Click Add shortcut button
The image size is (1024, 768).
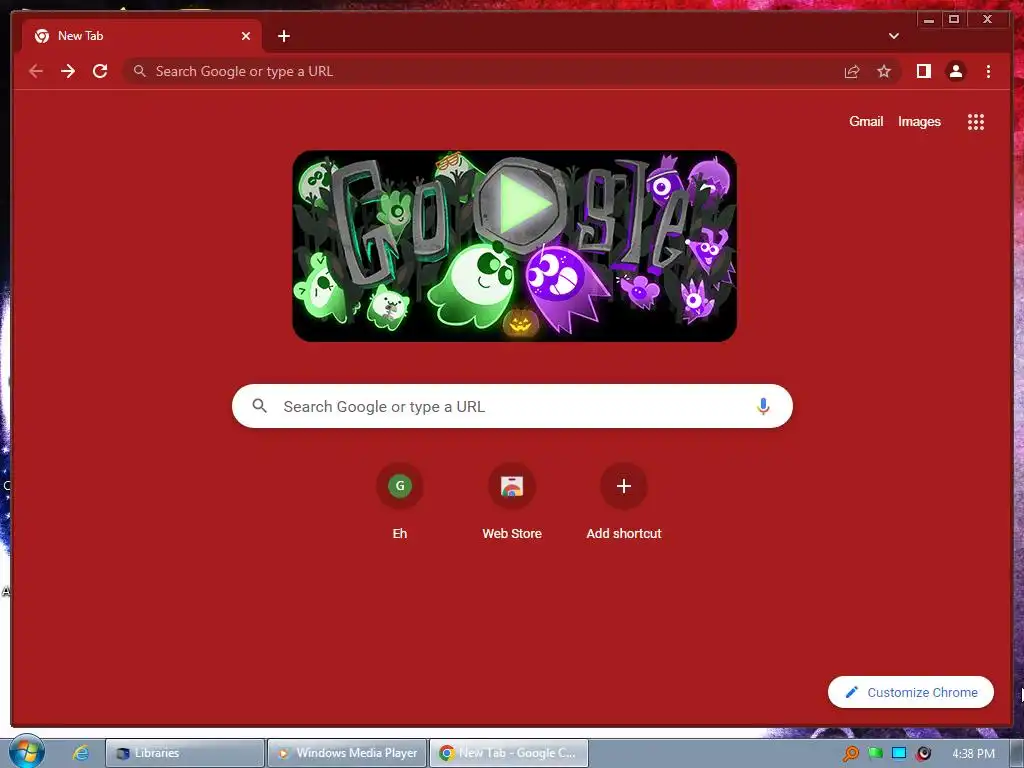click(624, 502)
